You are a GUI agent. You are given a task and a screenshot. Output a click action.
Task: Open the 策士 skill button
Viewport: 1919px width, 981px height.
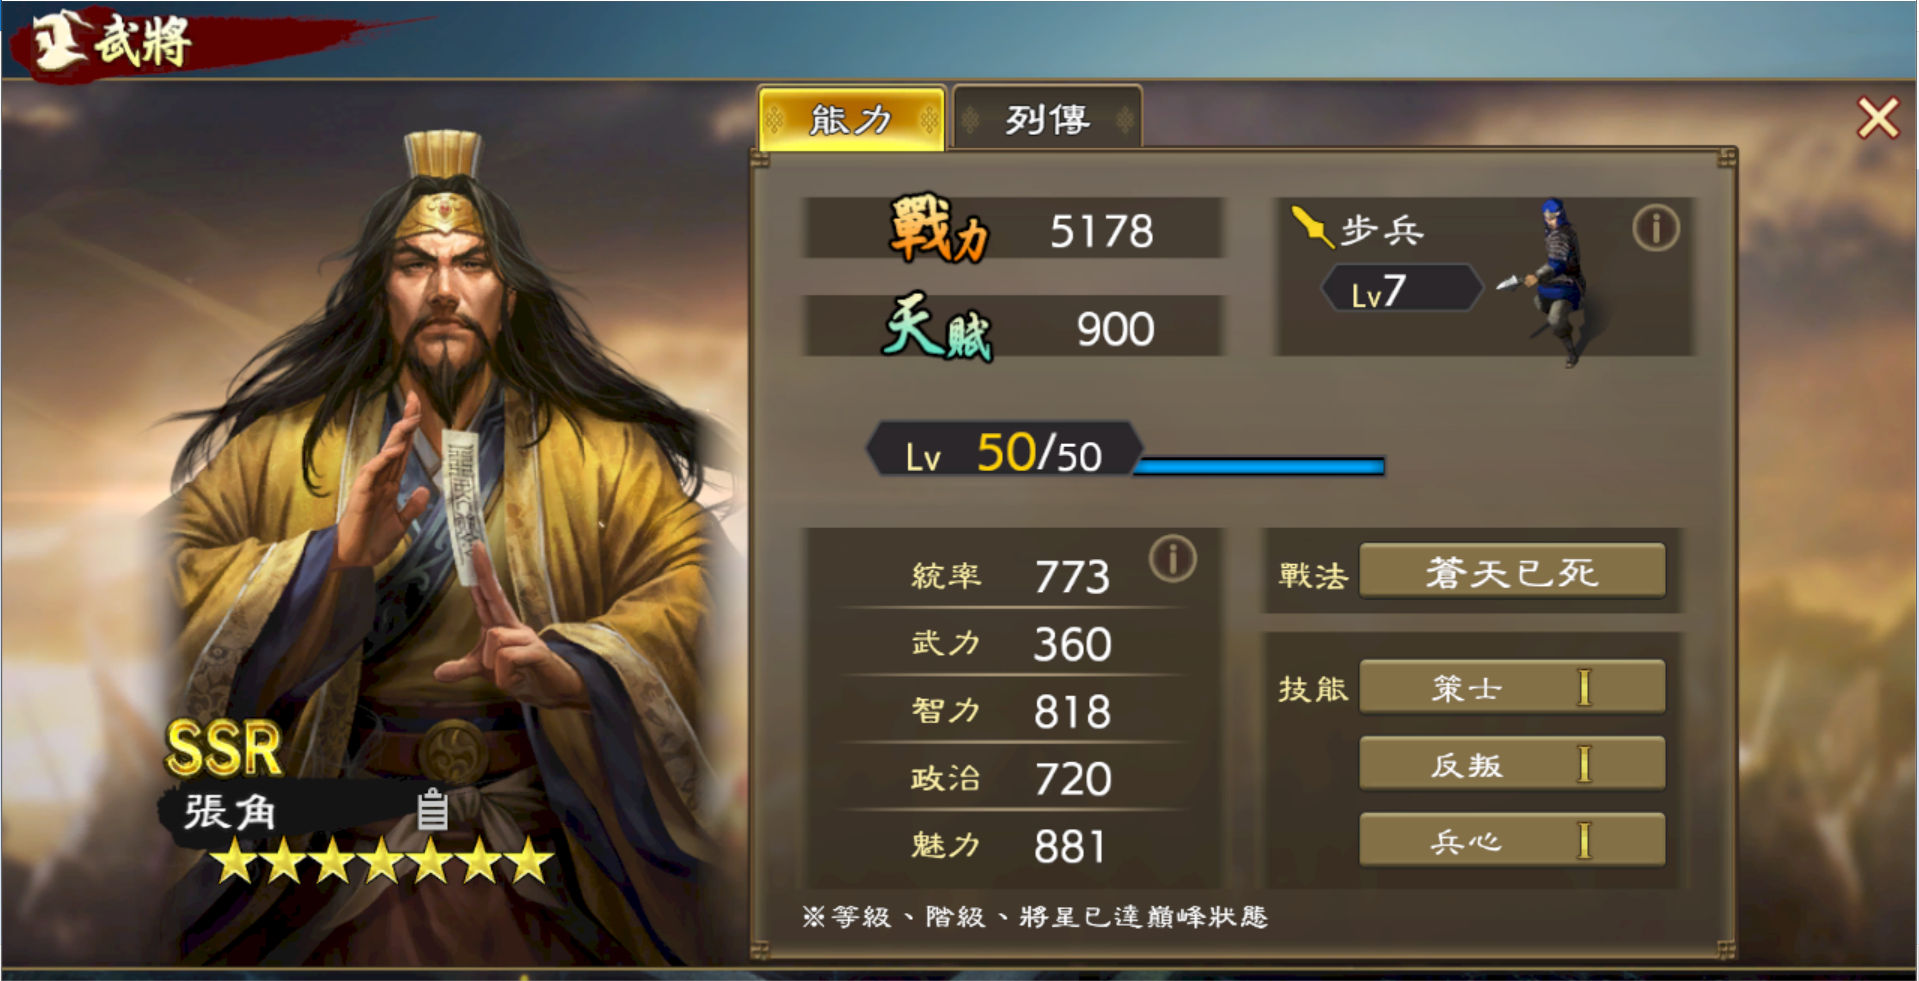click(1512, 687)
